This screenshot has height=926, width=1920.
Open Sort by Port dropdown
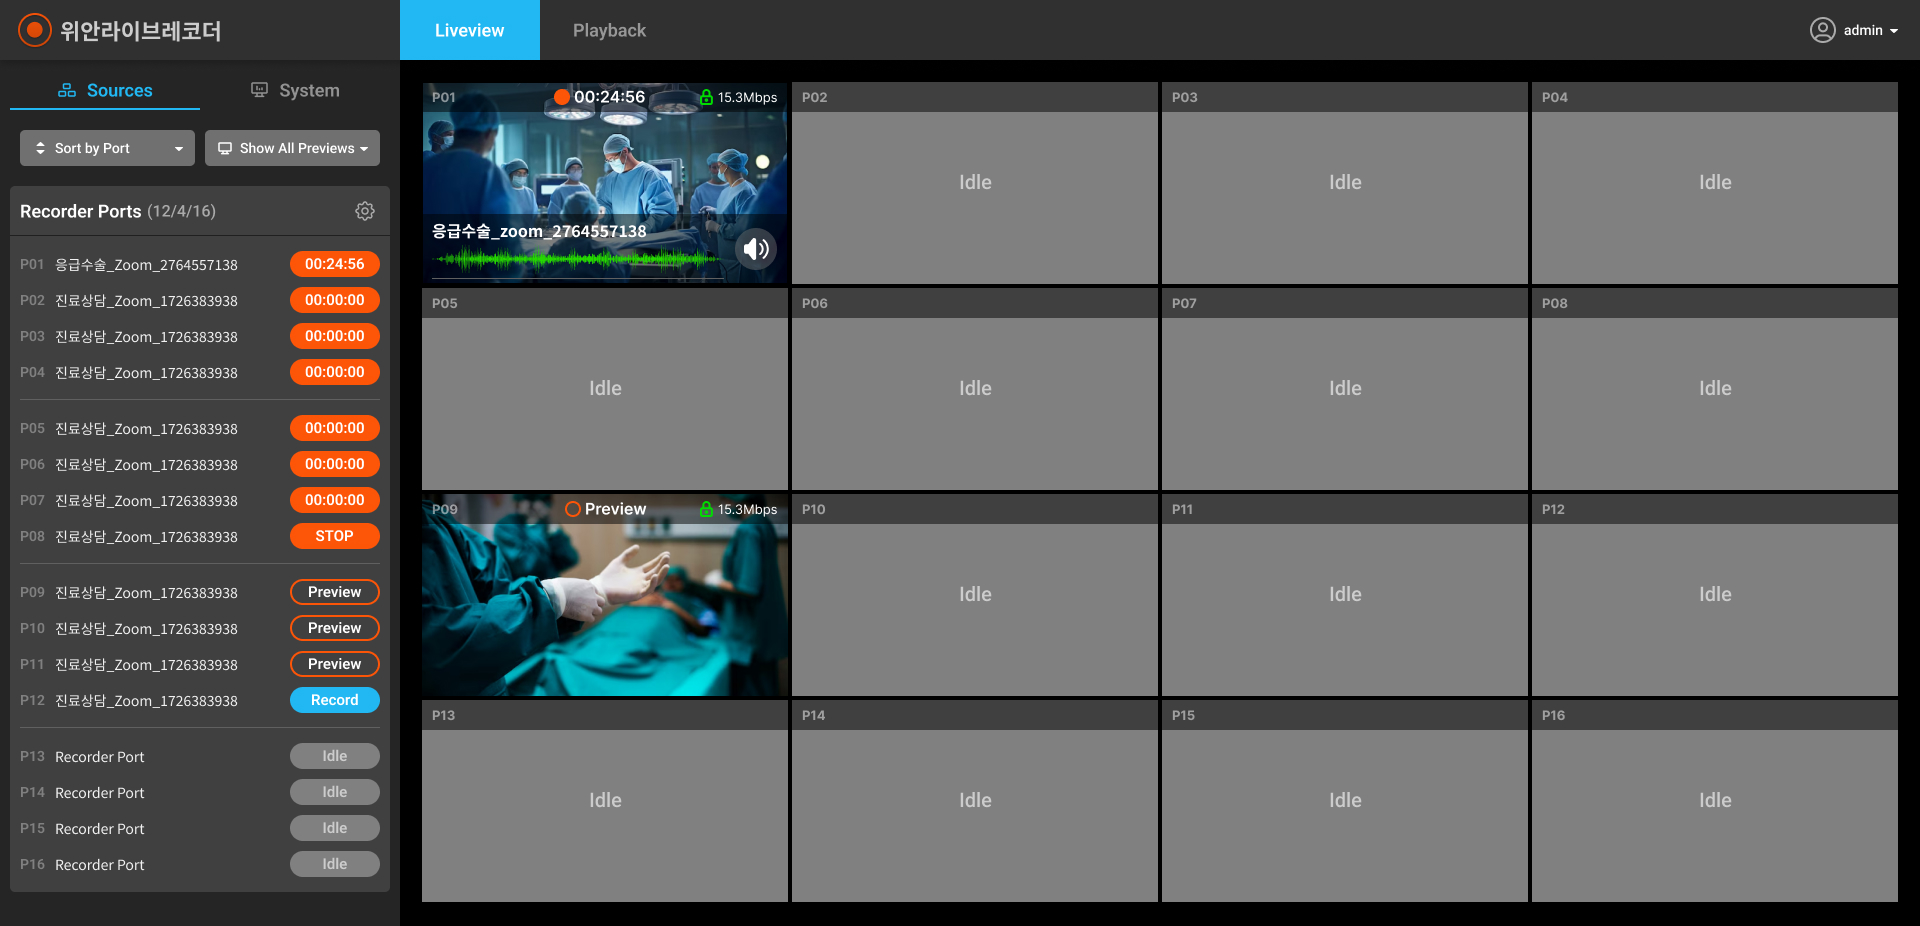click(107, 148)
